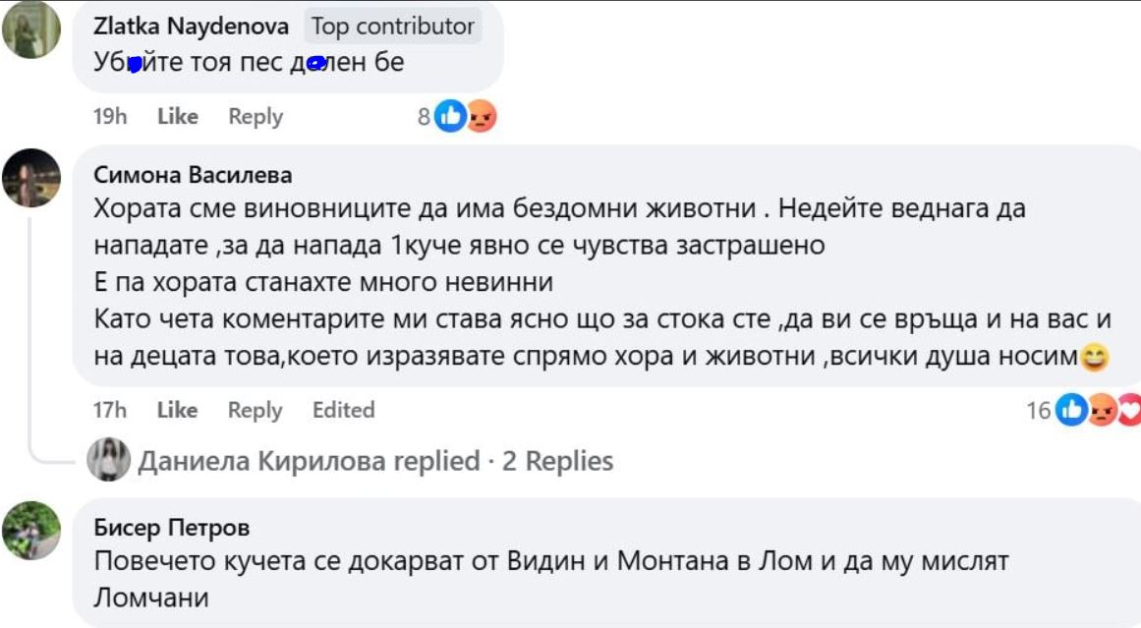Open the Zlatka Naydenova name link
Screen dimensions: 1141x628
191,27
